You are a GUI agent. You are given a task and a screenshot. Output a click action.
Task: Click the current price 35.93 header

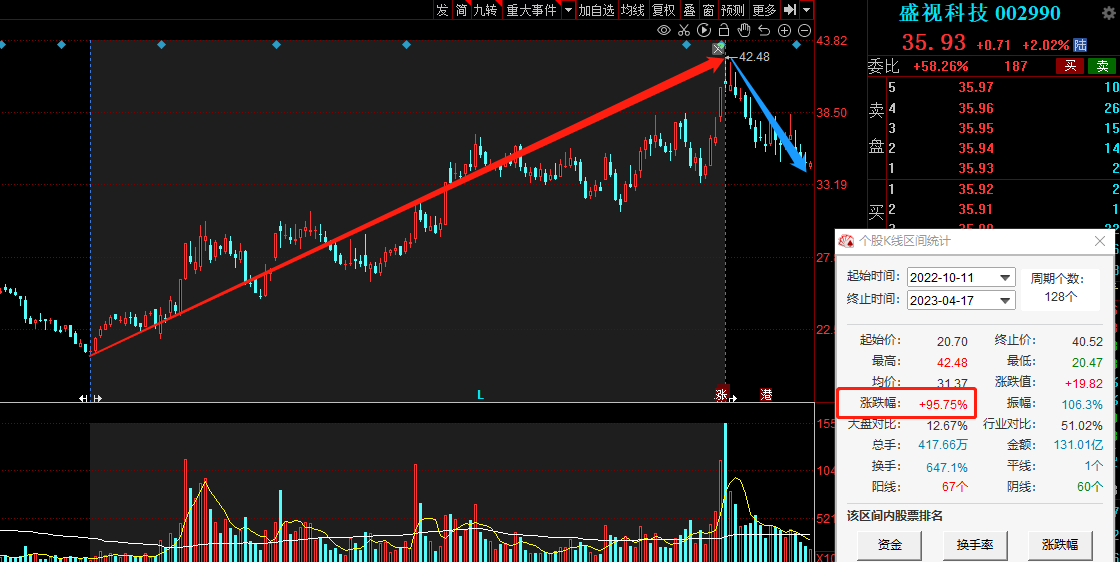(x=934, y=43)
